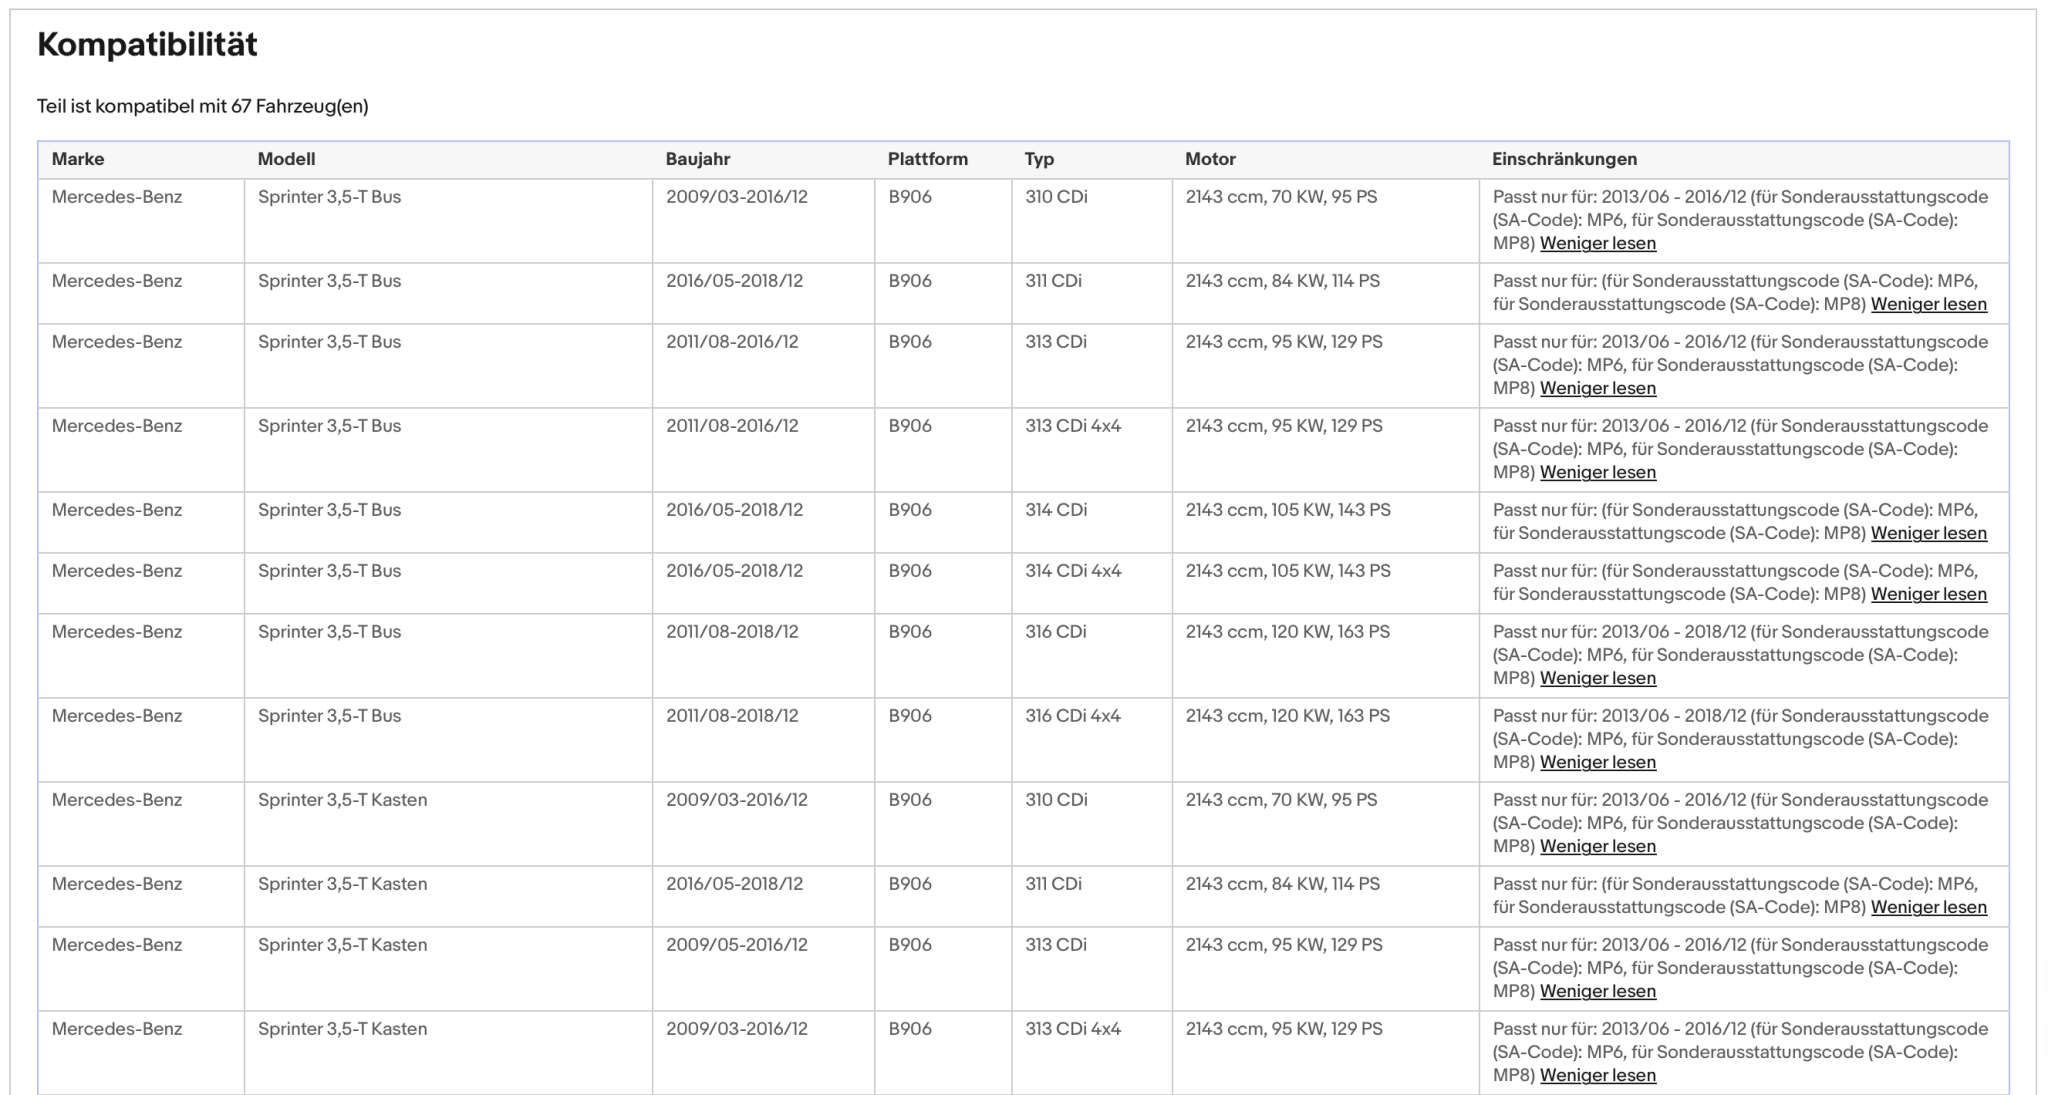
Task: Click the Typ column header
Action: pyautogui.click(x=1039, y=159)
